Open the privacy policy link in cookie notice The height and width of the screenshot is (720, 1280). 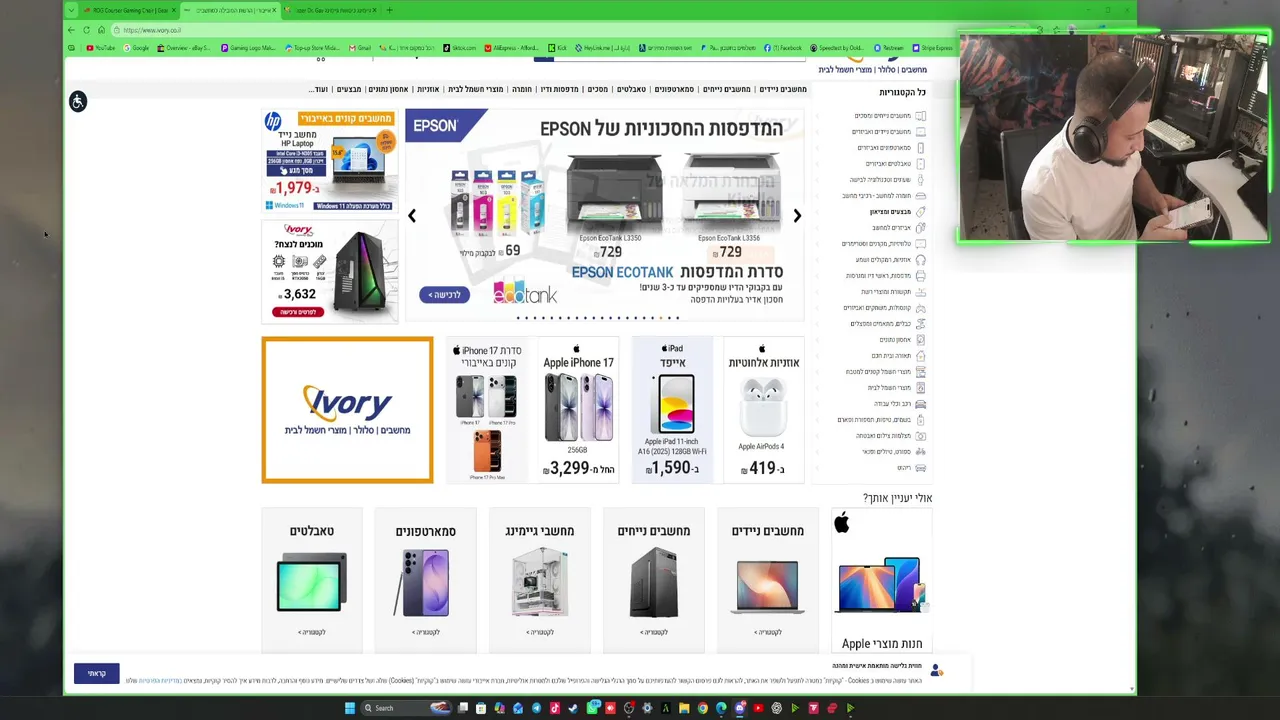pos(161,680)
